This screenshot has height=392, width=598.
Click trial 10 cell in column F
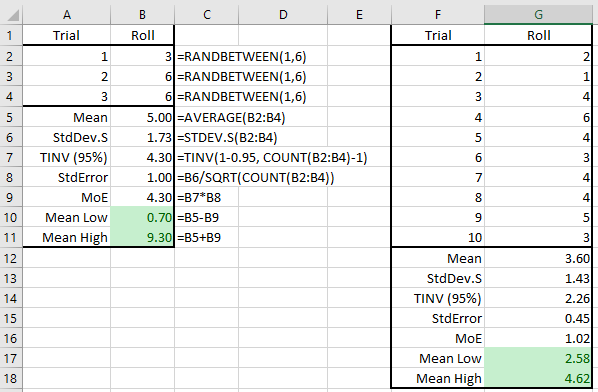coord(438,237)
